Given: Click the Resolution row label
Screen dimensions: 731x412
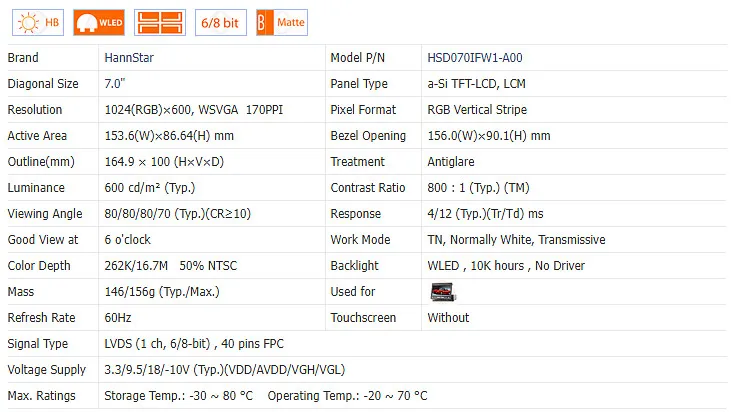Looking at the screenshot, I should coord(34,110).
